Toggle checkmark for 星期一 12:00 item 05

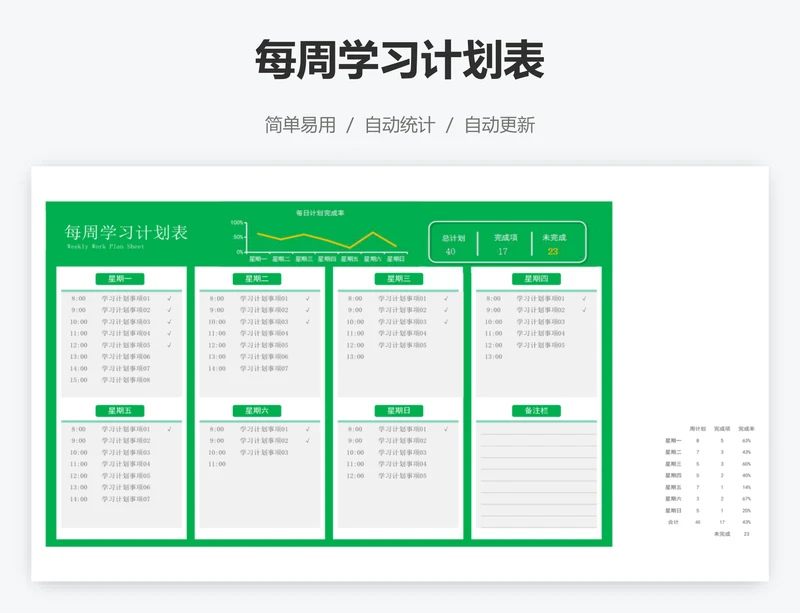click(169, 345)
